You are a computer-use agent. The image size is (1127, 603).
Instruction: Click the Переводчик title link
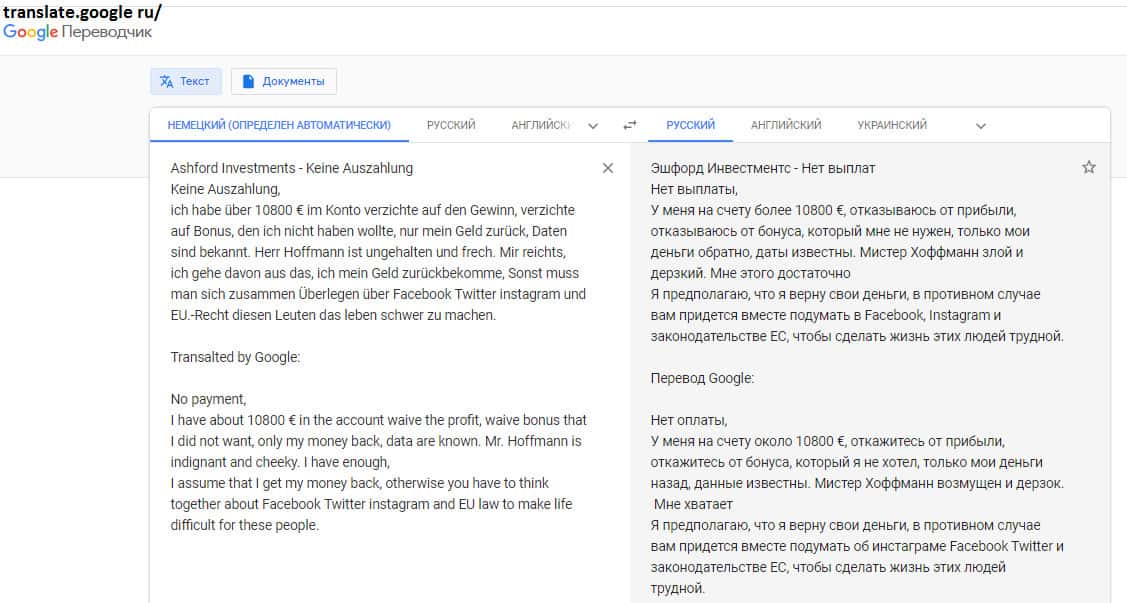point(107,32)
